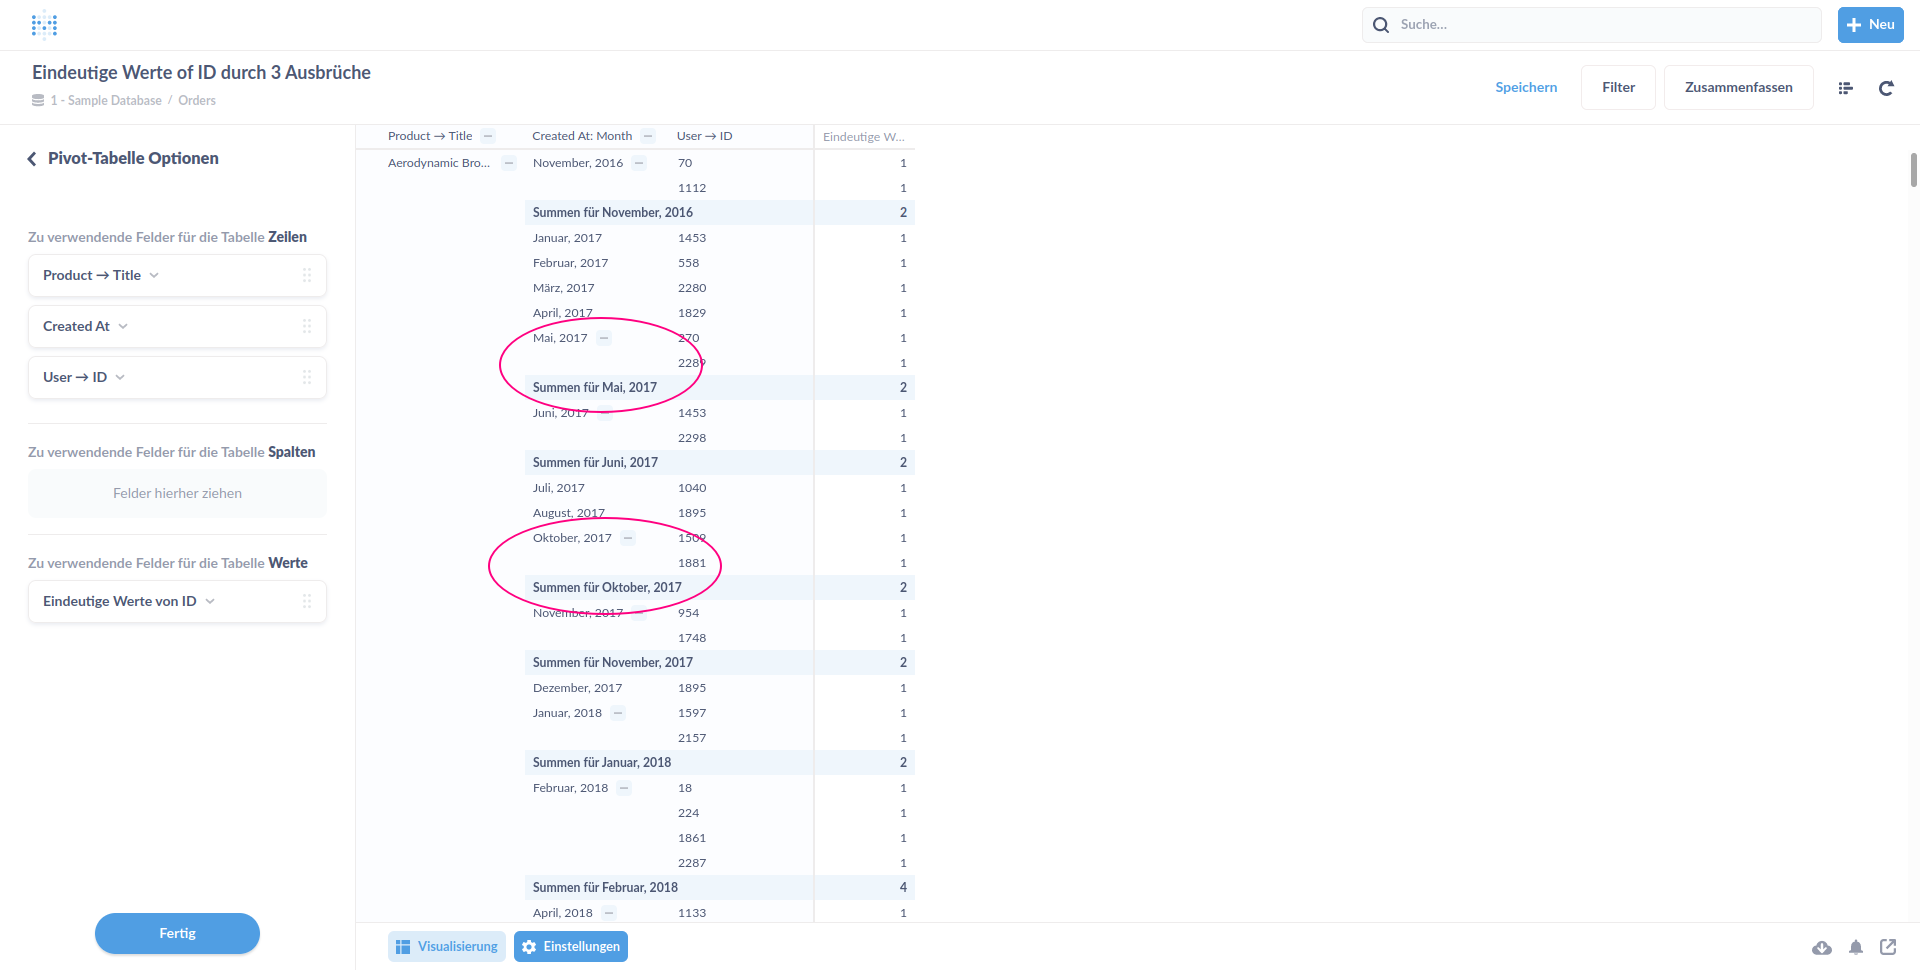The image size is (1920, 970).
Task: Click the Februar, 2017 row label
Action: point(570,263)
